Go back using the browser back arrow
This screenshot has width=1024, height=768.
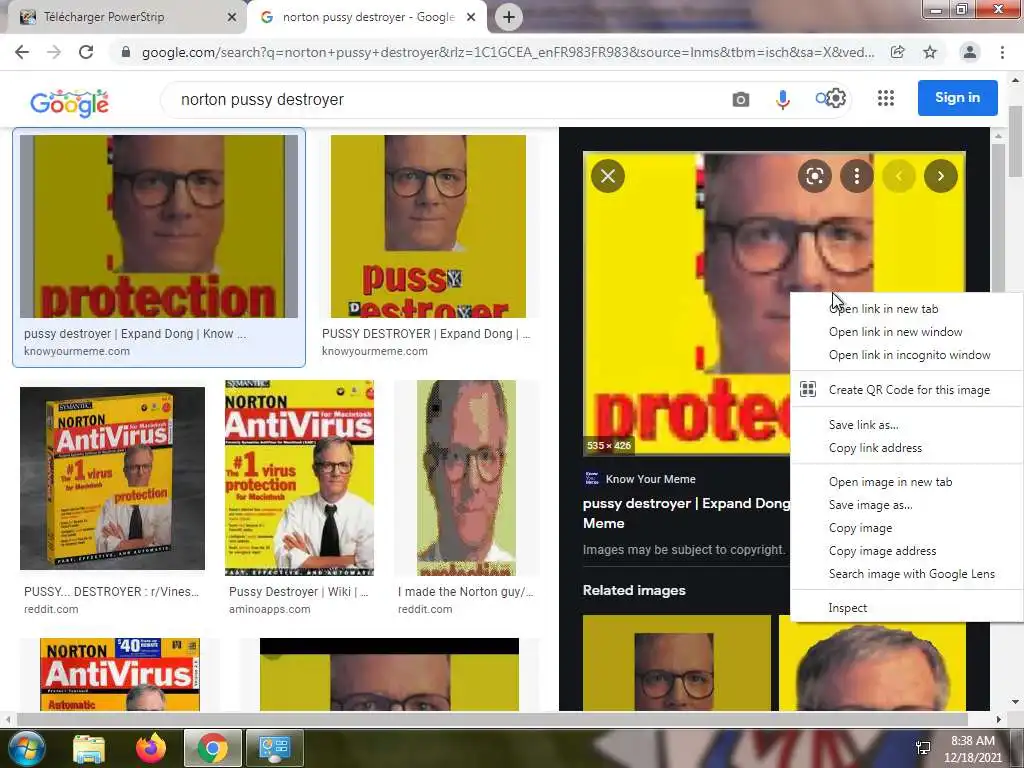pyautogui.click(x=22, y=52)
